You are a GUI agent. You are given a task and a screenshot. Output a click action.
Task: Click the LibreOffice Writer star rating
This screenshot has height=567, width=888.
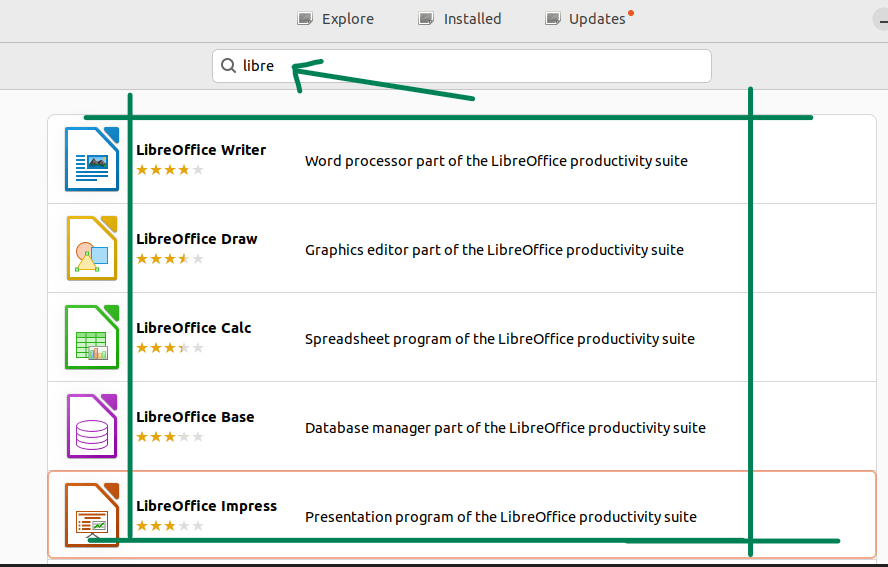(x=170, y=170)
